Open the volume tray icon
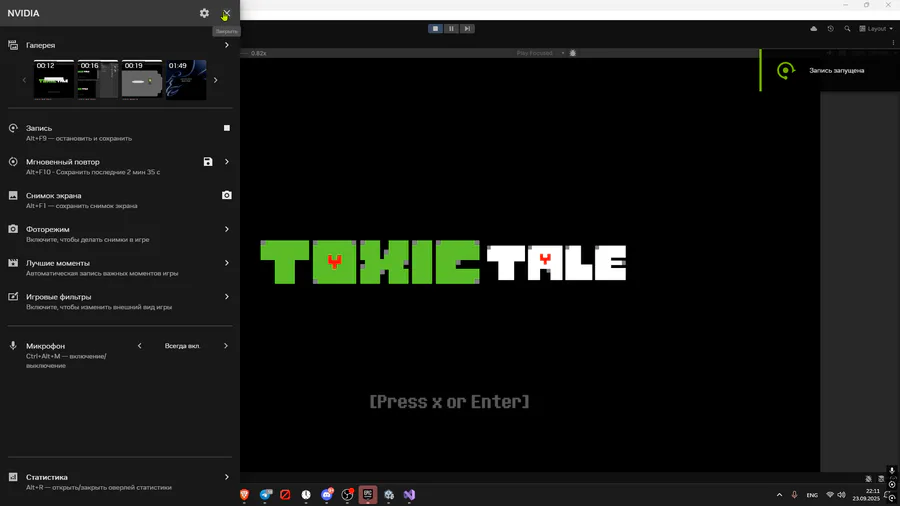 click(x=841, y=495)
